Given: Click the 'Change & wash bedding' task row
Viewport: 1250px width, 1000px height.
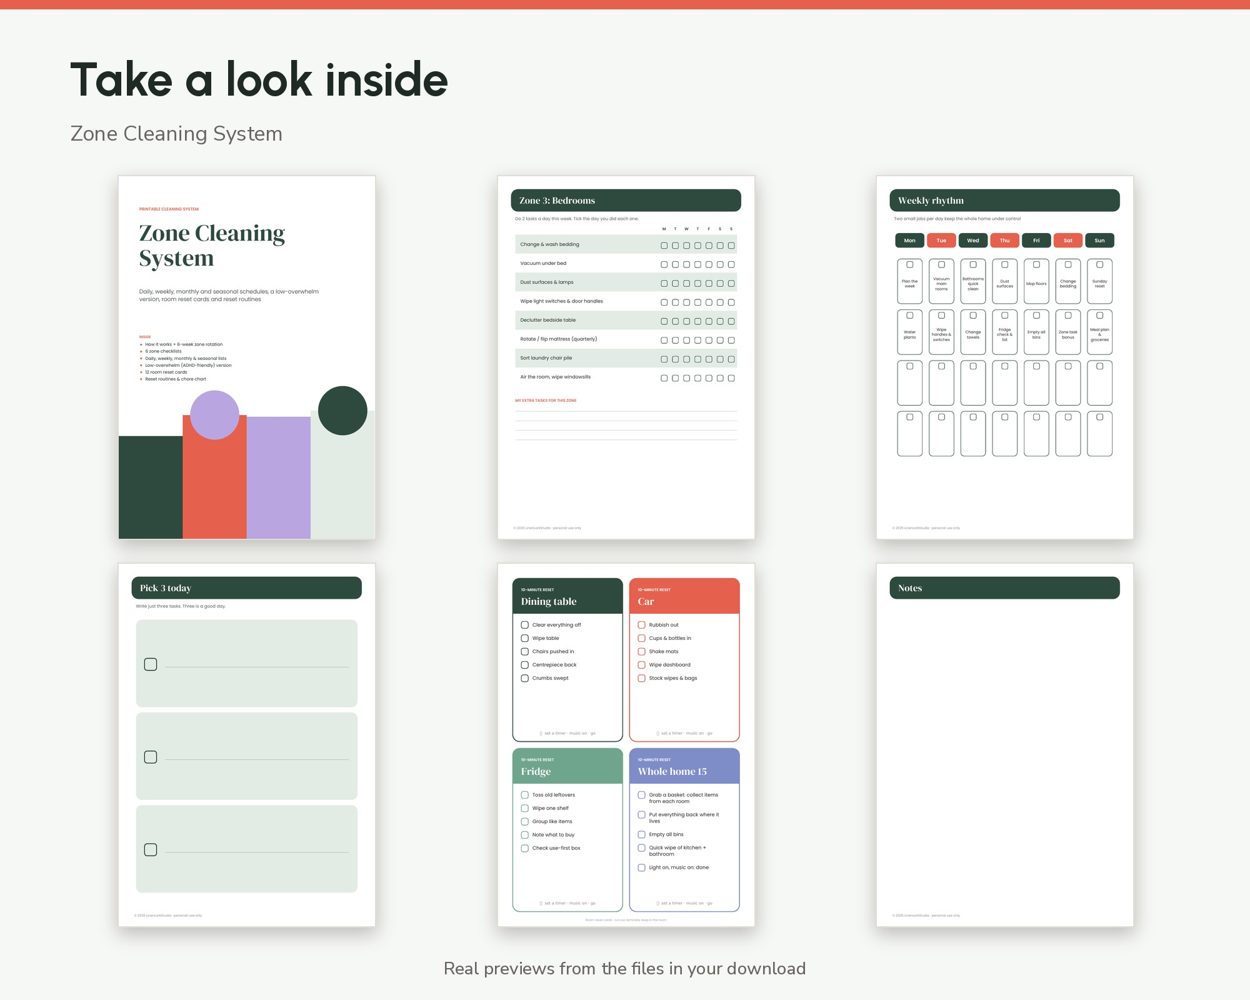Looking at the screenshot, I should click(x=626, y=244).
